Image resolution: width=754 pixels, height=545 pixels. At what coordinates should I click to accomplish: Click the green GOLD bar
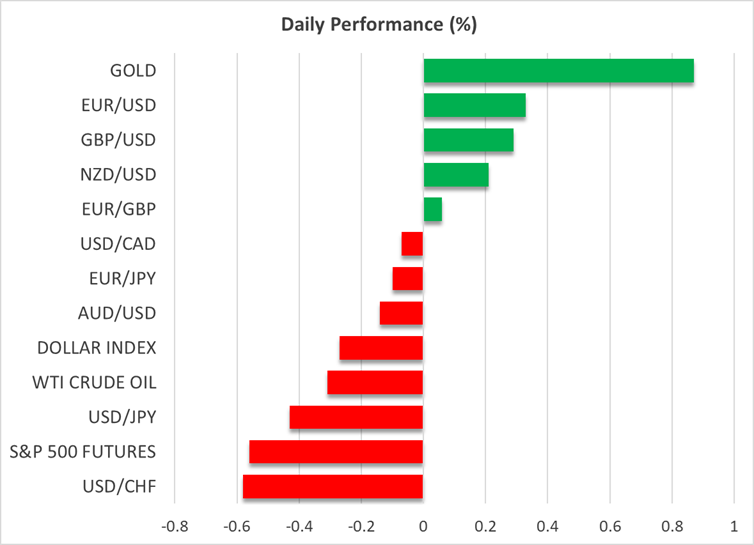click(x=558, y=71)
